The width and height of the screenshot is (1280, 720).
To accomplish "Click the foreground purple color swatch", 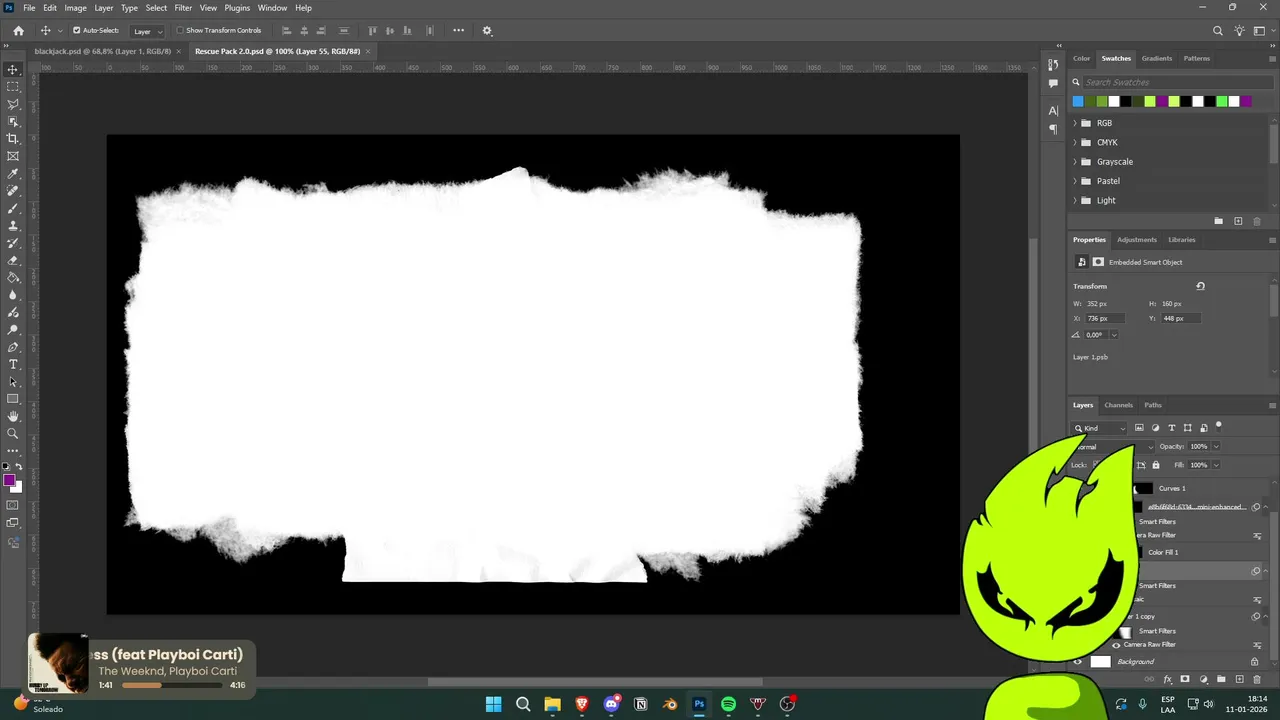I will (x=9, y=481).
